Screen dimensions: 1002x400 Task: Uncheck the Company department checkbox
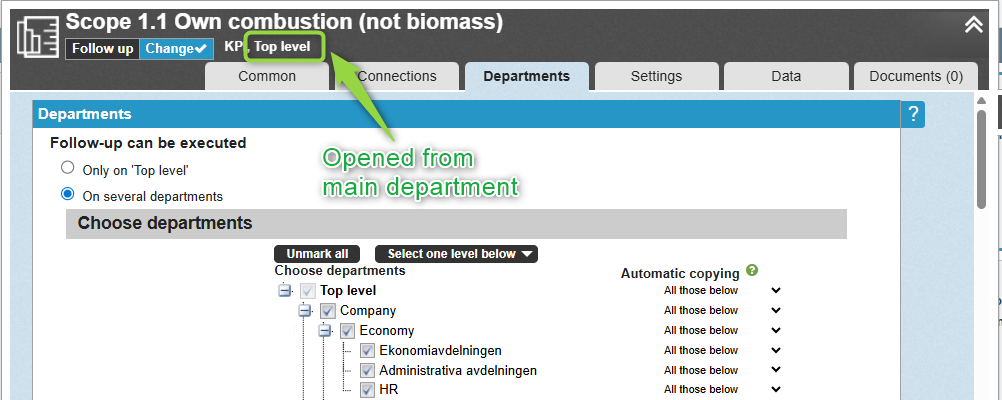coord(328,311)
